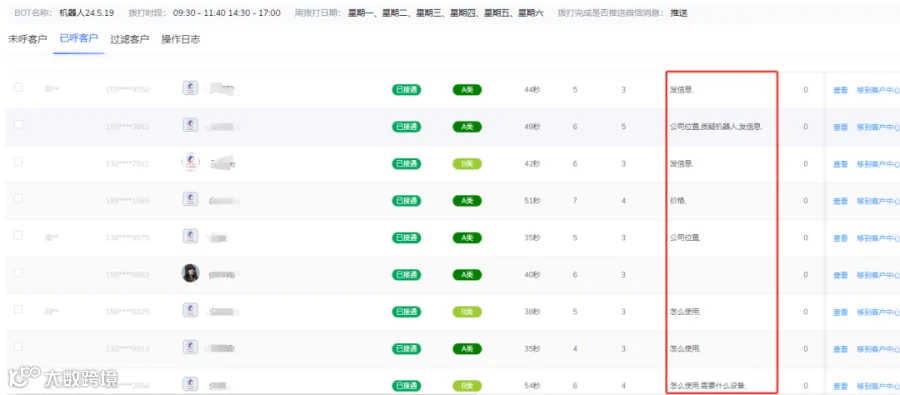This screenshot has width=900, height=395.
Task: Click the phone number 132****7511
Action: pos(127,164)
